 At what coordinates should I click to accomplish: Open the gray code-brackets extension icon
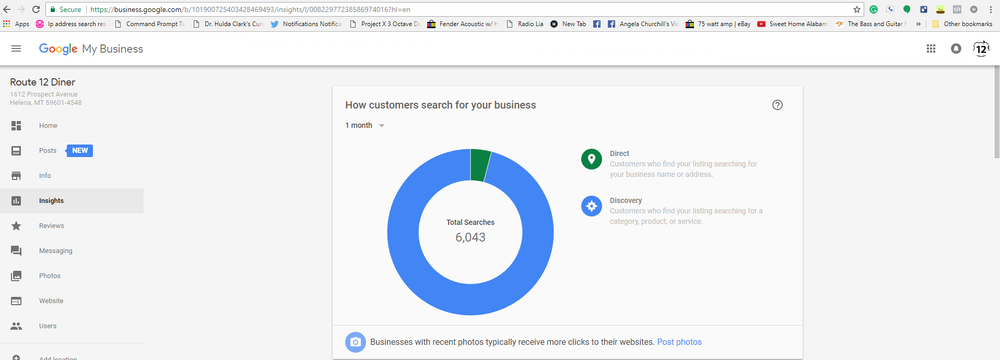[957, 10]
